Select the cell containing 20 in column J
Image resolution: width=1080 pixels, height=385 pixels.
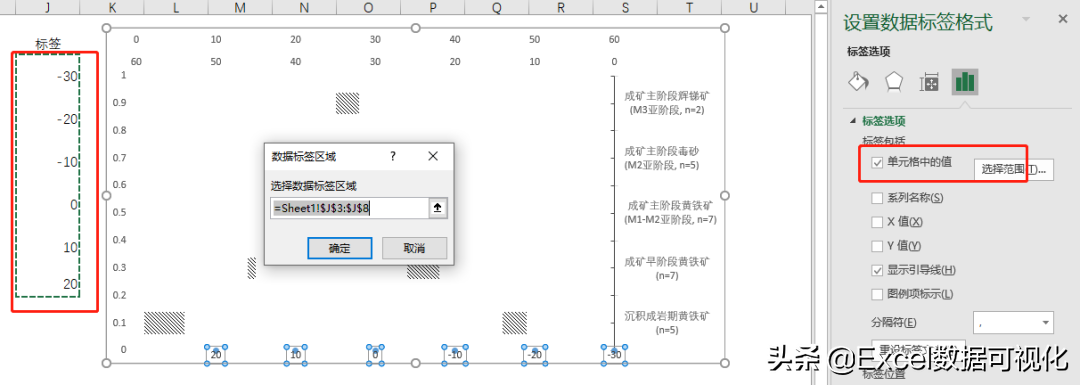[48, 284]
